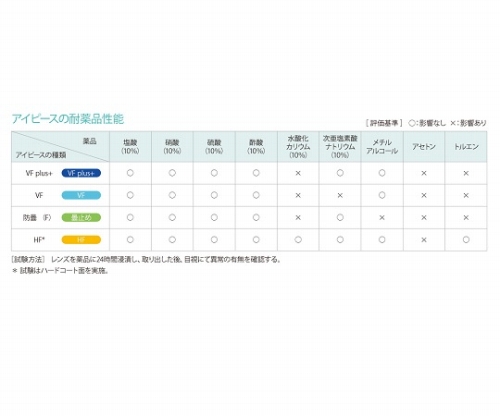Click the 塩酸 (10%) column header
This screenshot has height=416, width=500.
tap(130, 147)
